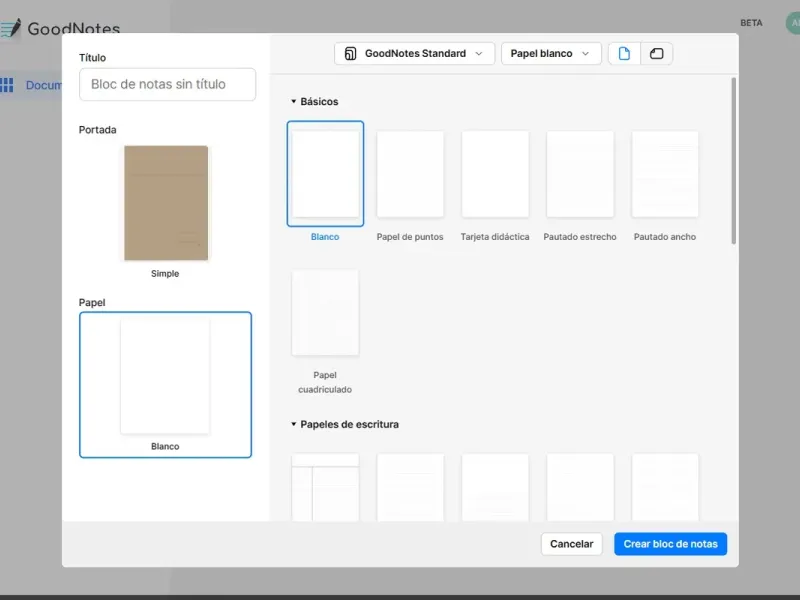The width and height of the screenshot is (800, 600).
Task: Click Crear bloc de notas button
Action: click(x=670, y=544)
